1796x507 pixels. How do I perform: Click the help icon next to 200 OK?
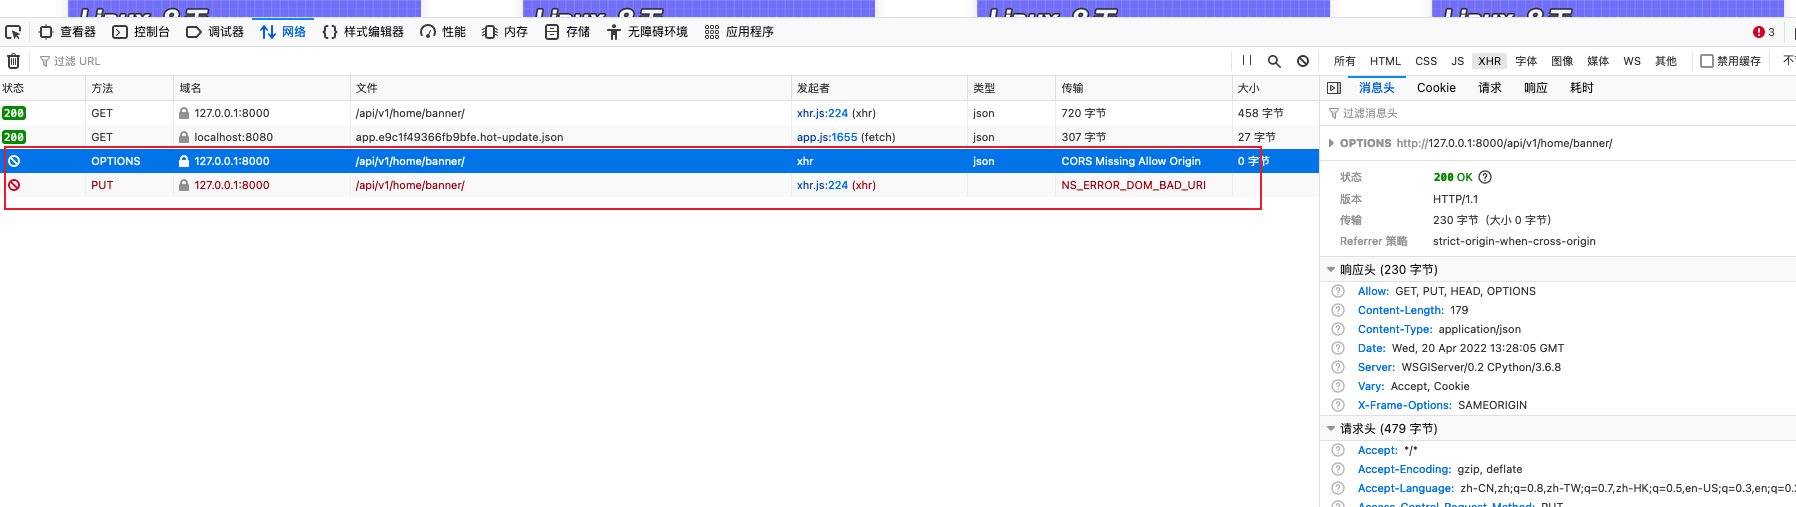(1485, 177)
